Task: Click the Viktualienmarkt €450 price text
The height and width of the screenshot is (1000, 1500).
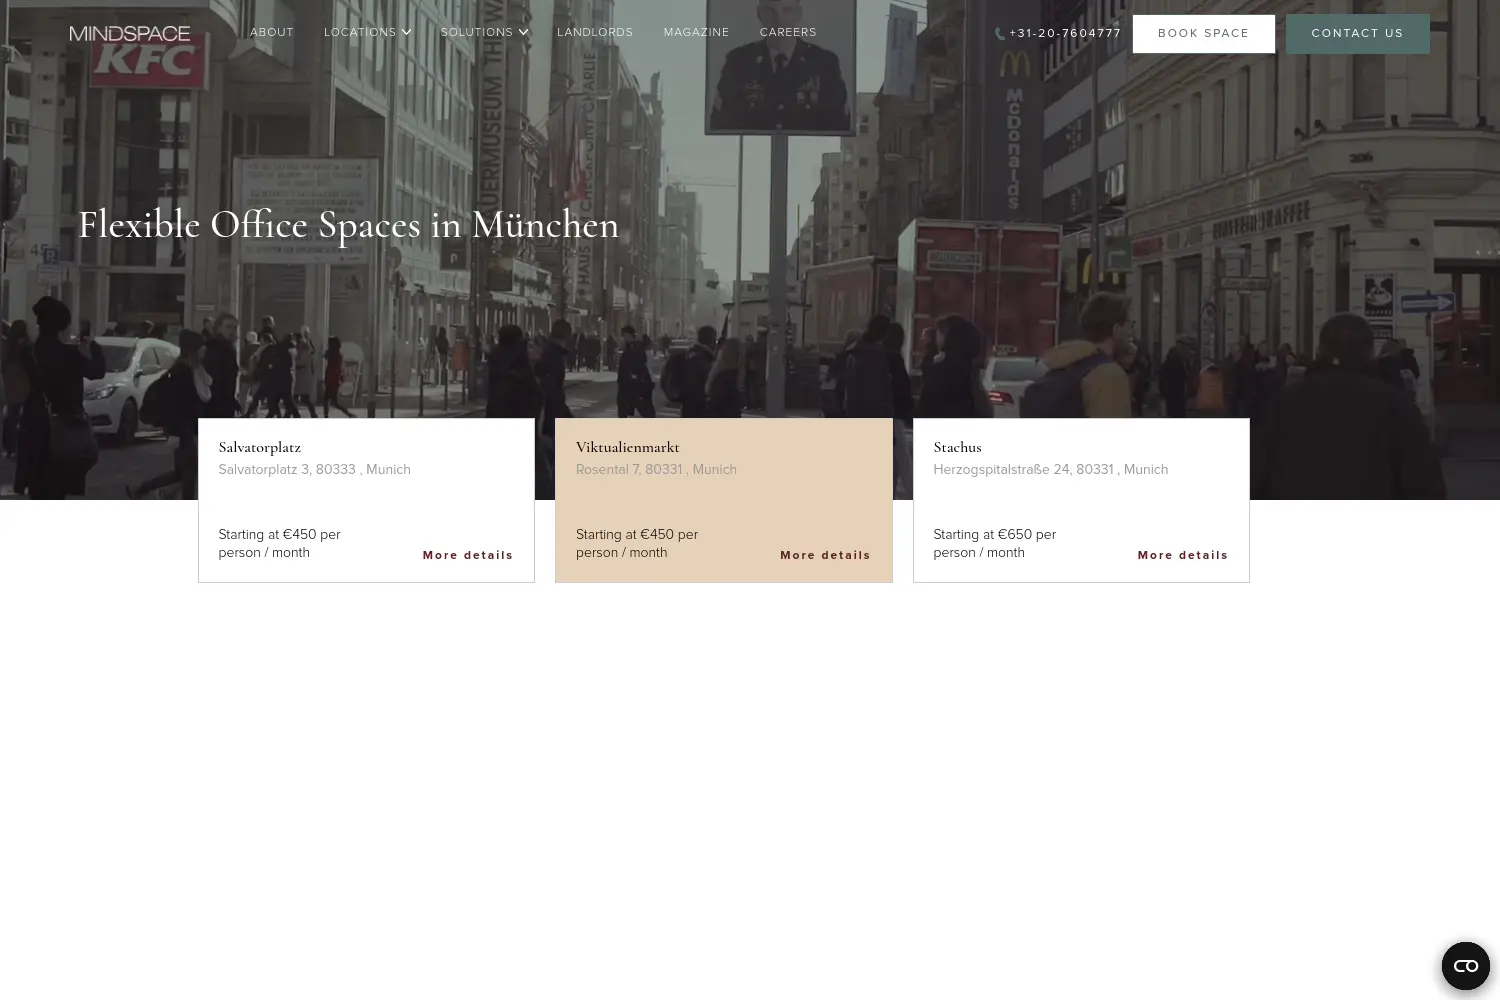Action: click(637, 543)
